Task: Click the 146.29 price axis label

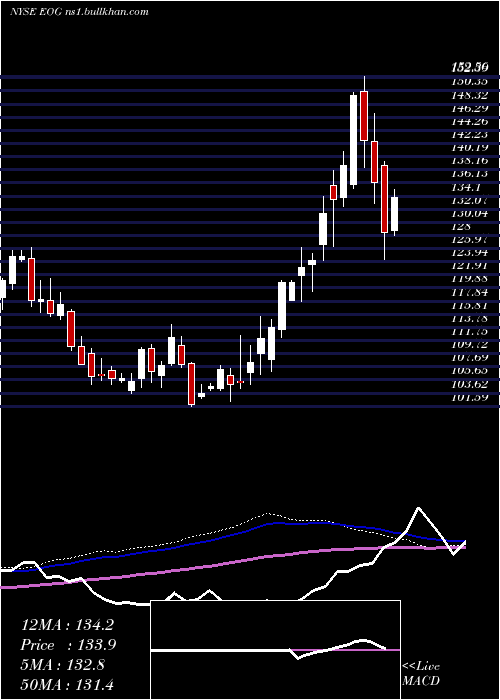Action: click(469, 108)
